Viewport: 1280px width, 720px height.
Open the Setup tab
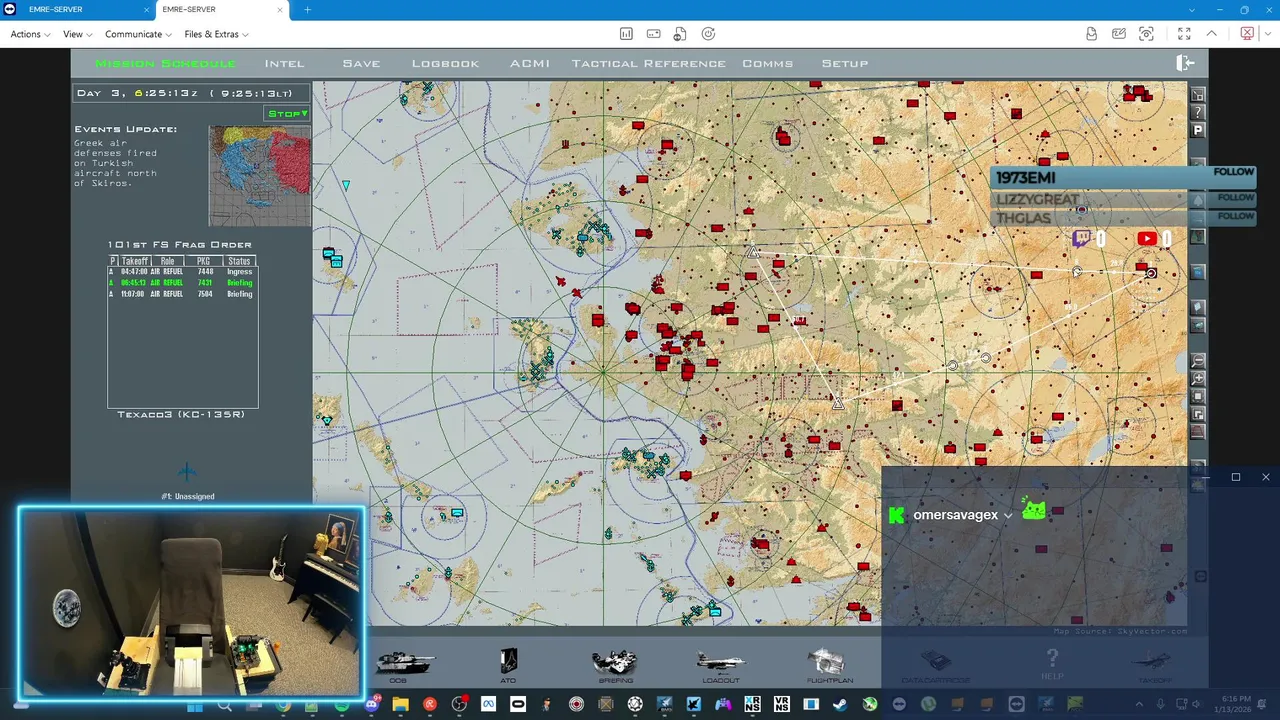point(845,63)
